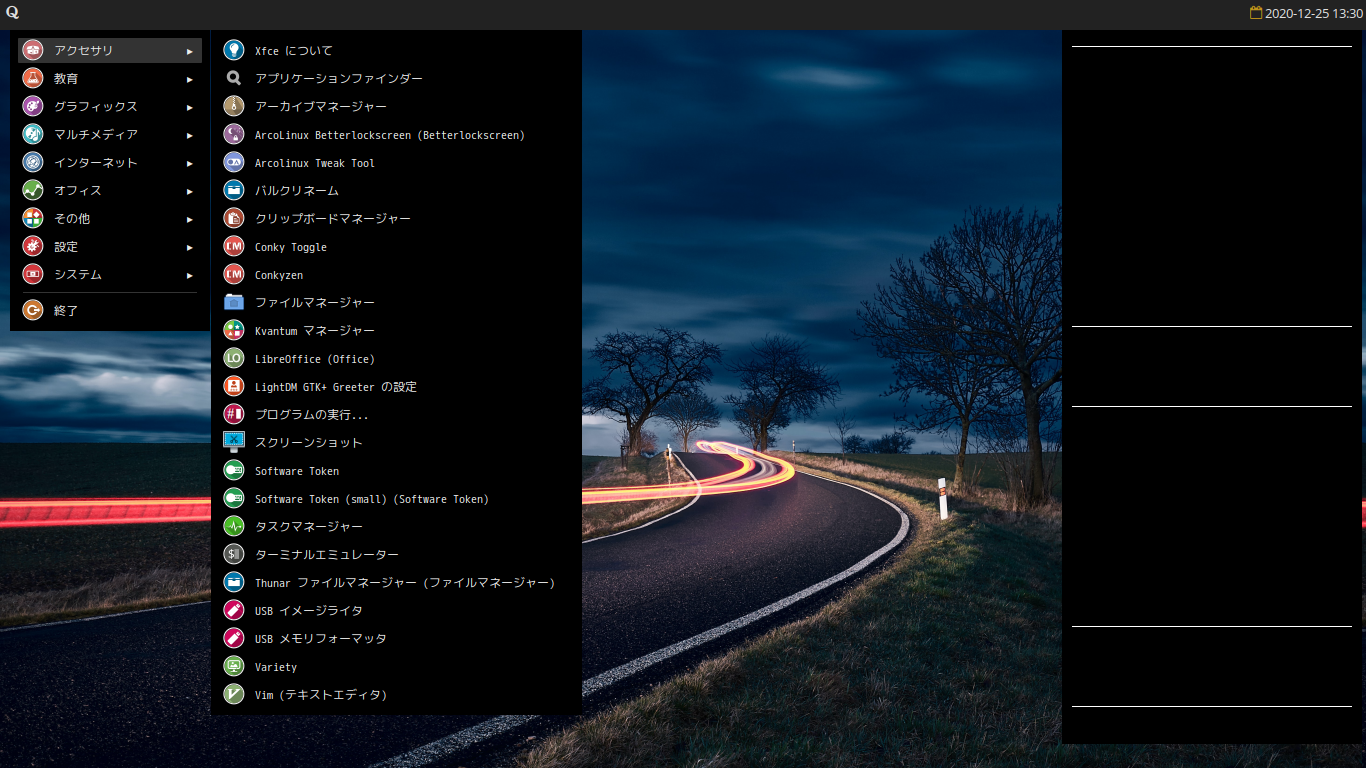Select 終了 to log out
Image resolution: width=1366 pixels, height=768 pixels.
point(110,310)
